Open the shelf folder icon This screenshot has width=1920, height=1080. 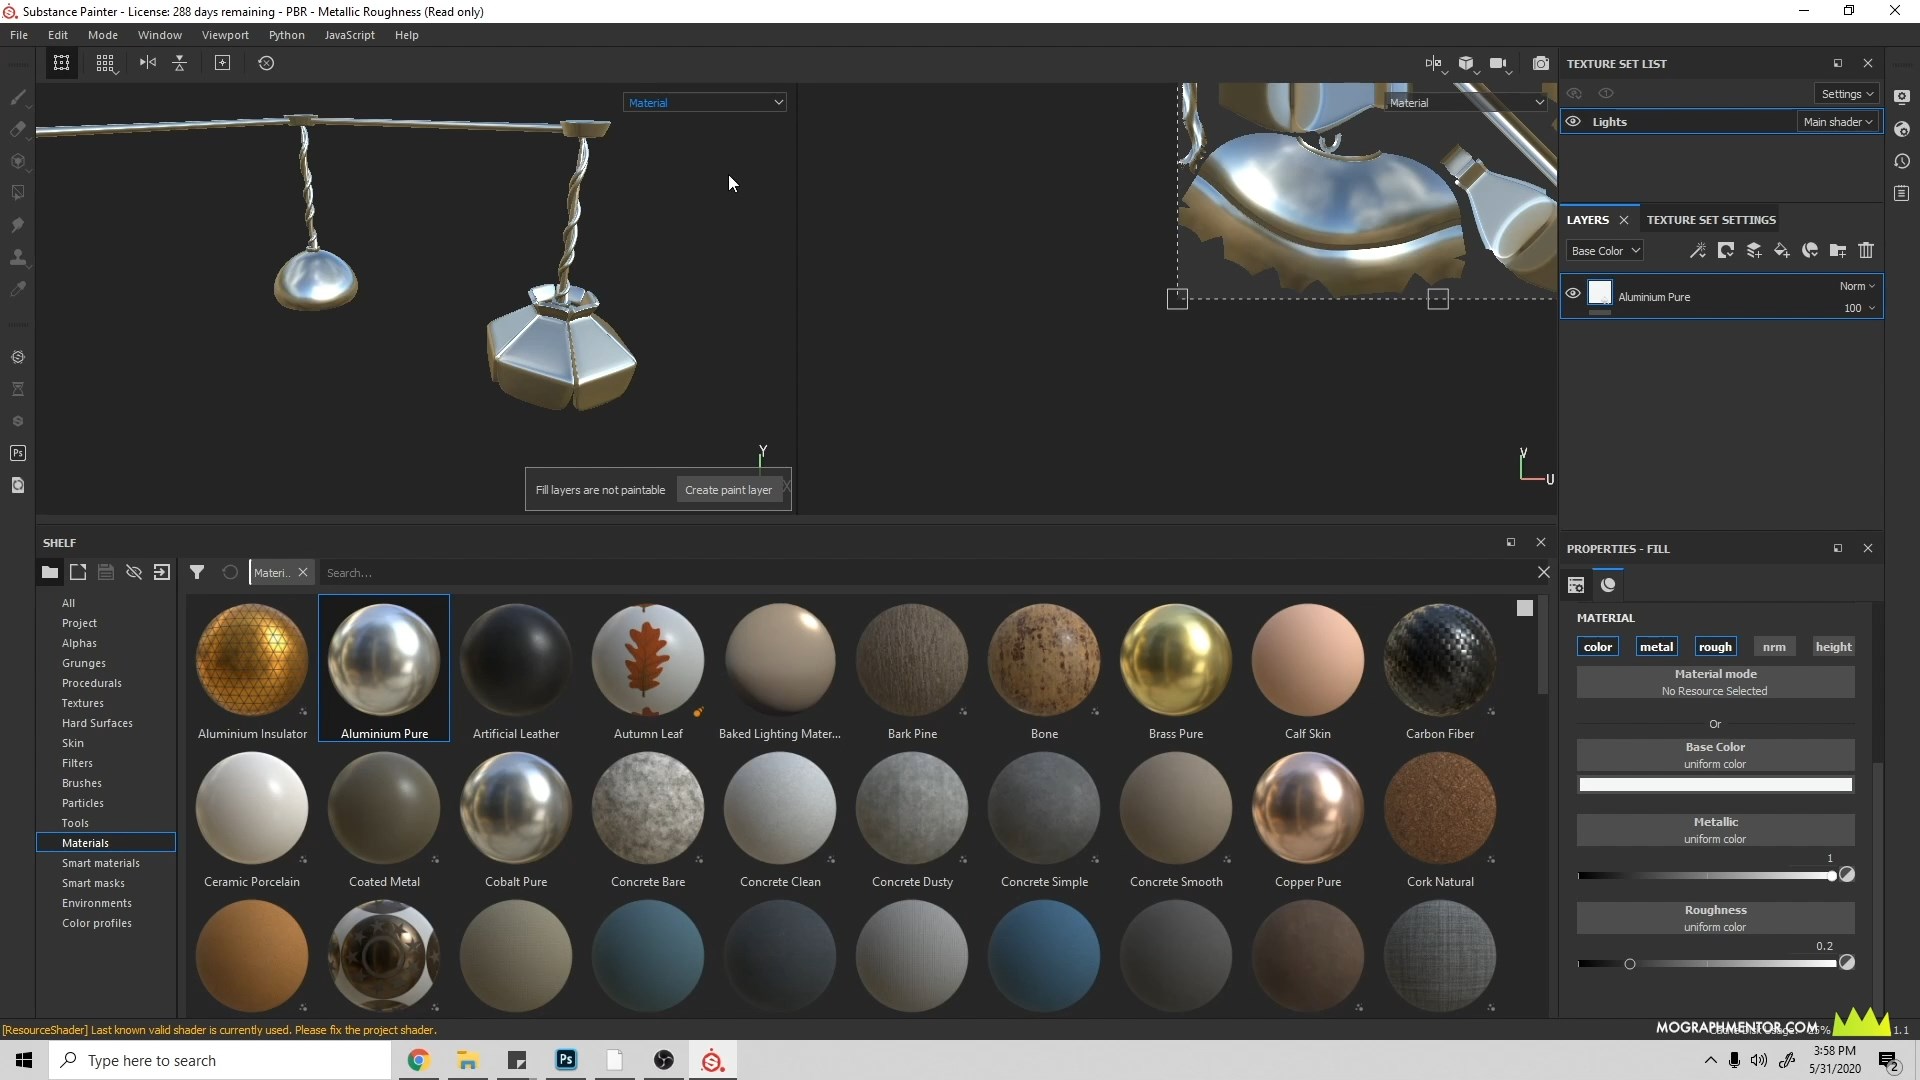click(x=49, y=573)
